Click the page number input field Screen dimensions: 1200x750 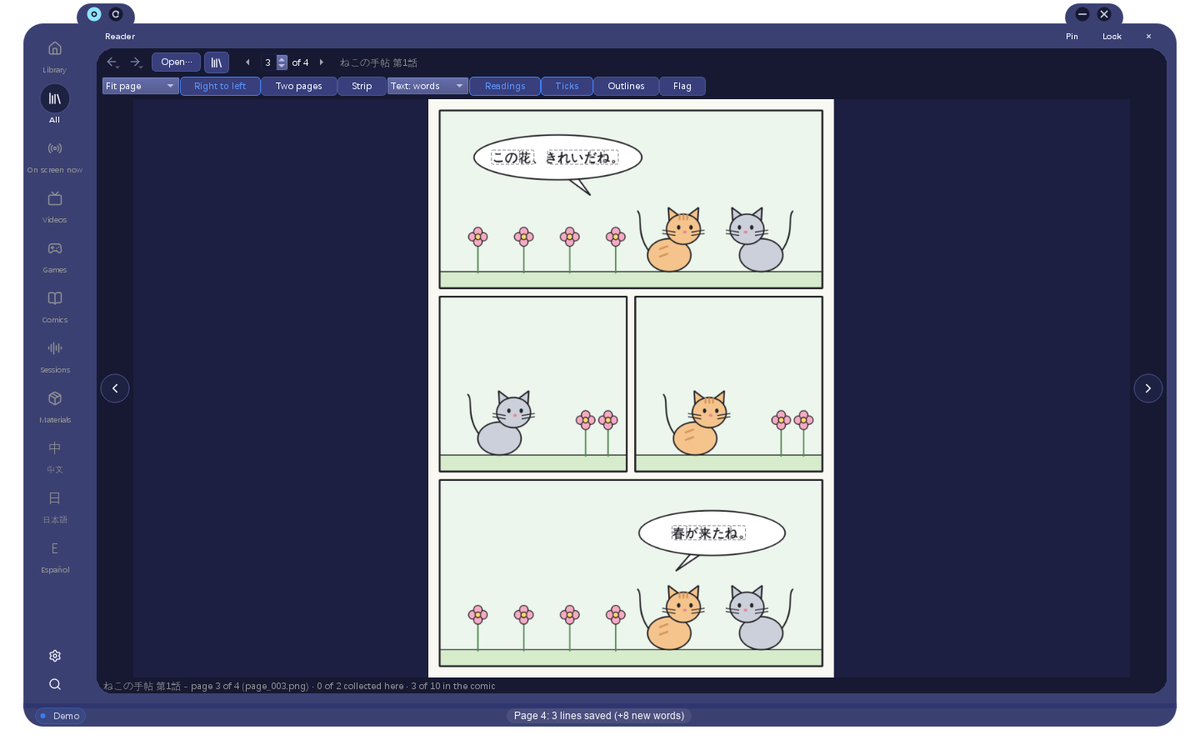pos(268,62)
